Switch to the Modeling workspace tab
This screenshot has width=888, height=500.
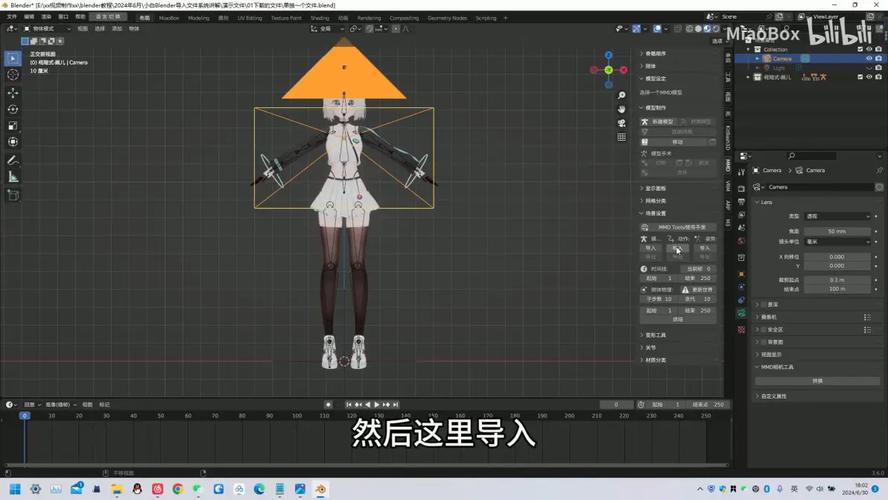[x=198, y=18]
